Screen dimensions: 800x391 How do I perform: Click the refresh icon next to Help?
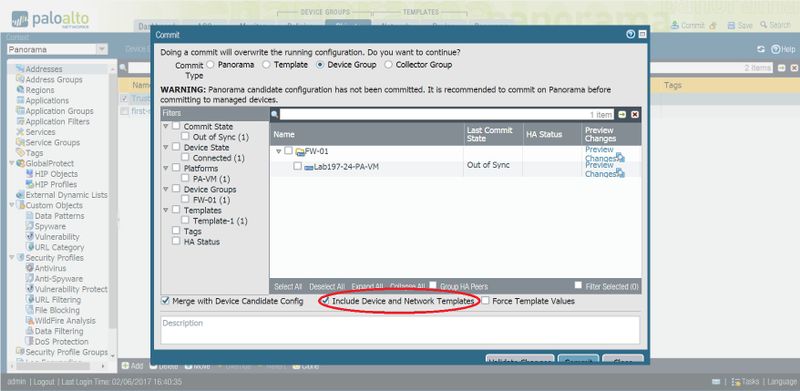click(761, 49)
